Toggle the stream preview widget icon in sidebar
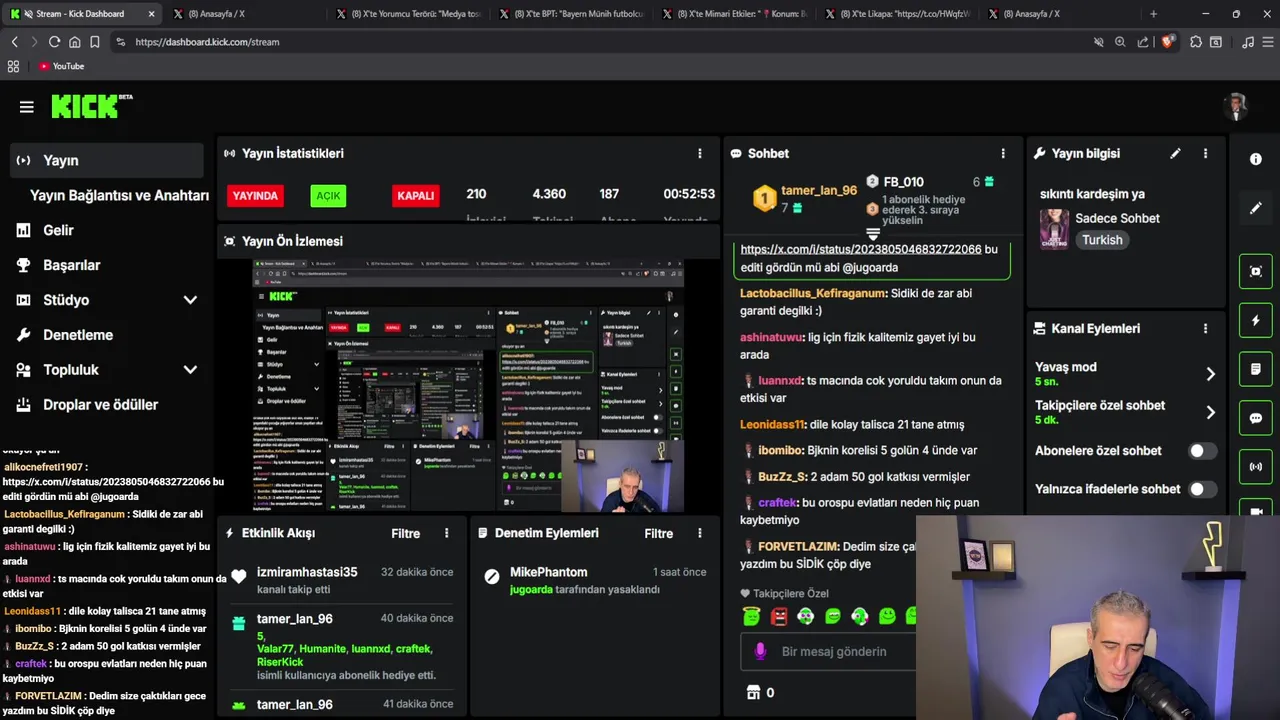Viewport: 1280px width, 720px height. (1256, 271)
